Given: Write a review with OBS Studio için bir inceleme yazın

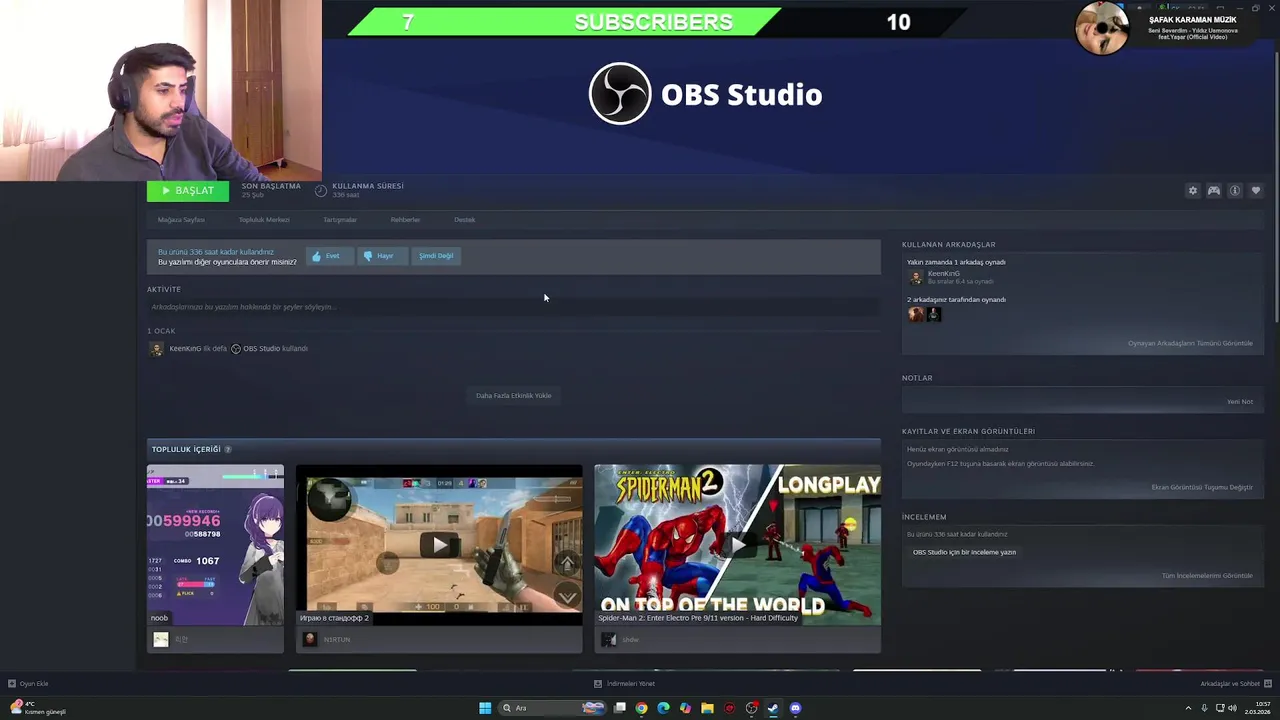Looking at the screenshot, I should [x=964, y=552].
